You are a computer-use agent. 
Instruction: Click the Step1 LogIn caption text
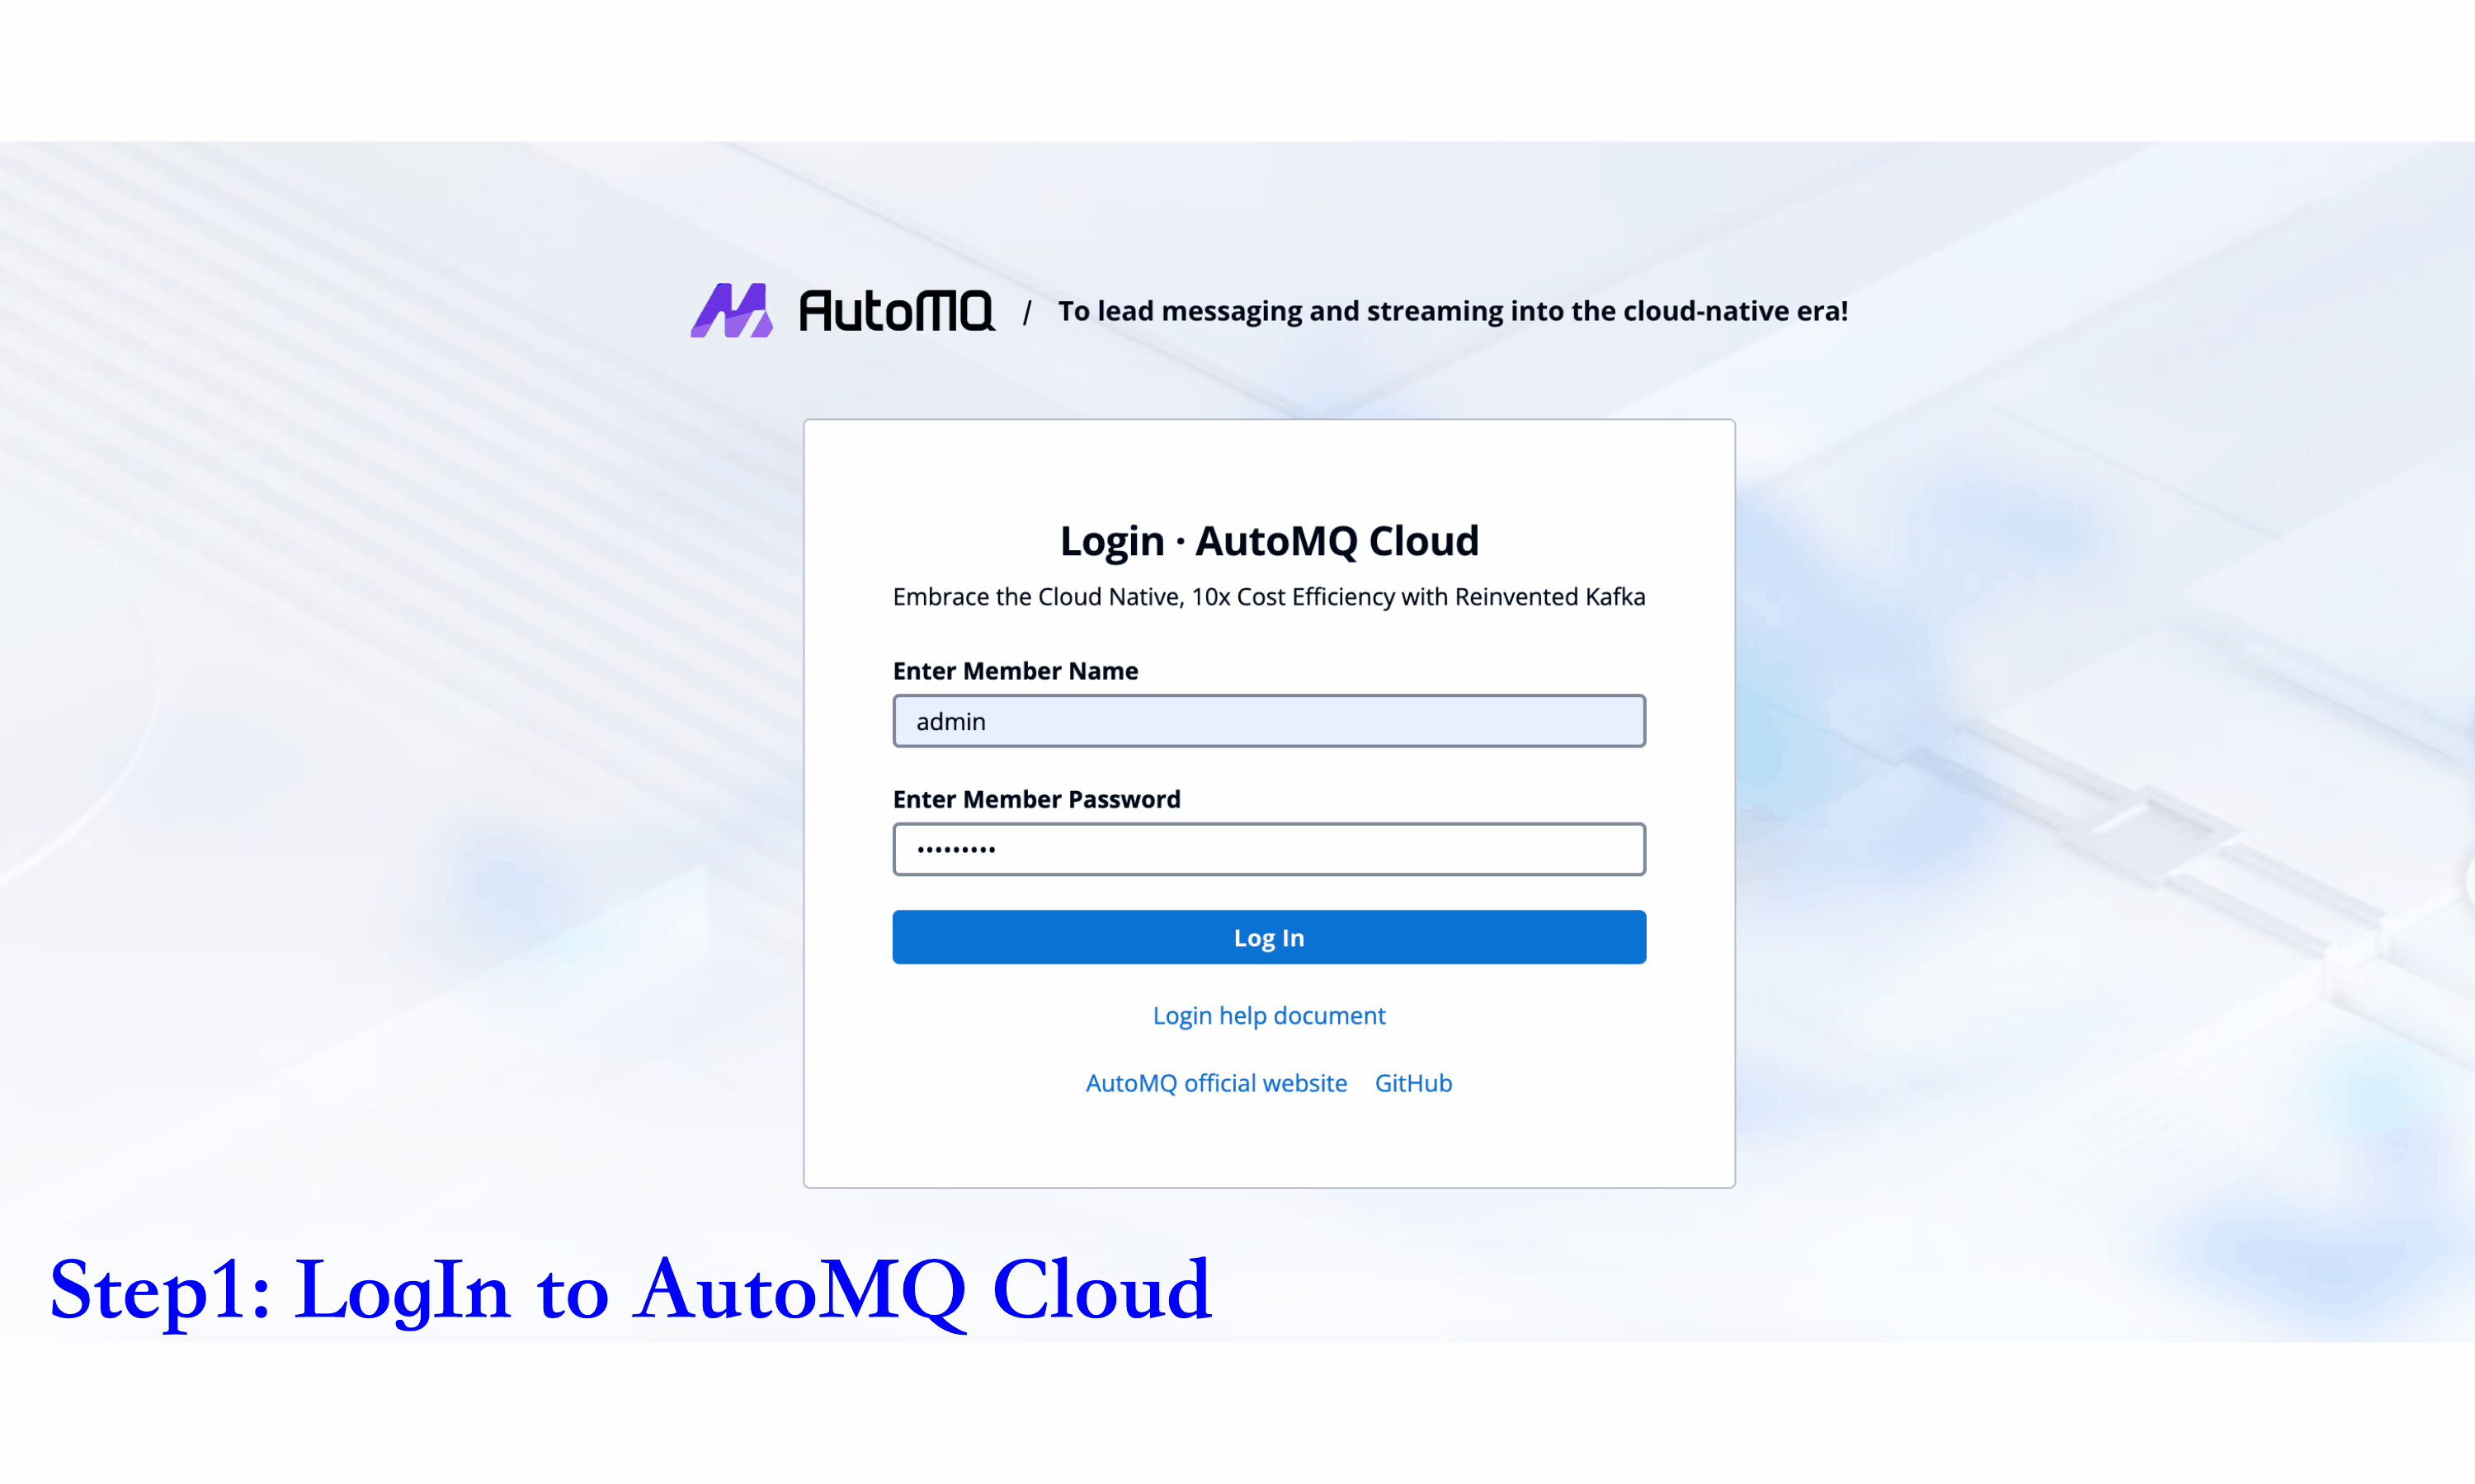point(630,1290)
